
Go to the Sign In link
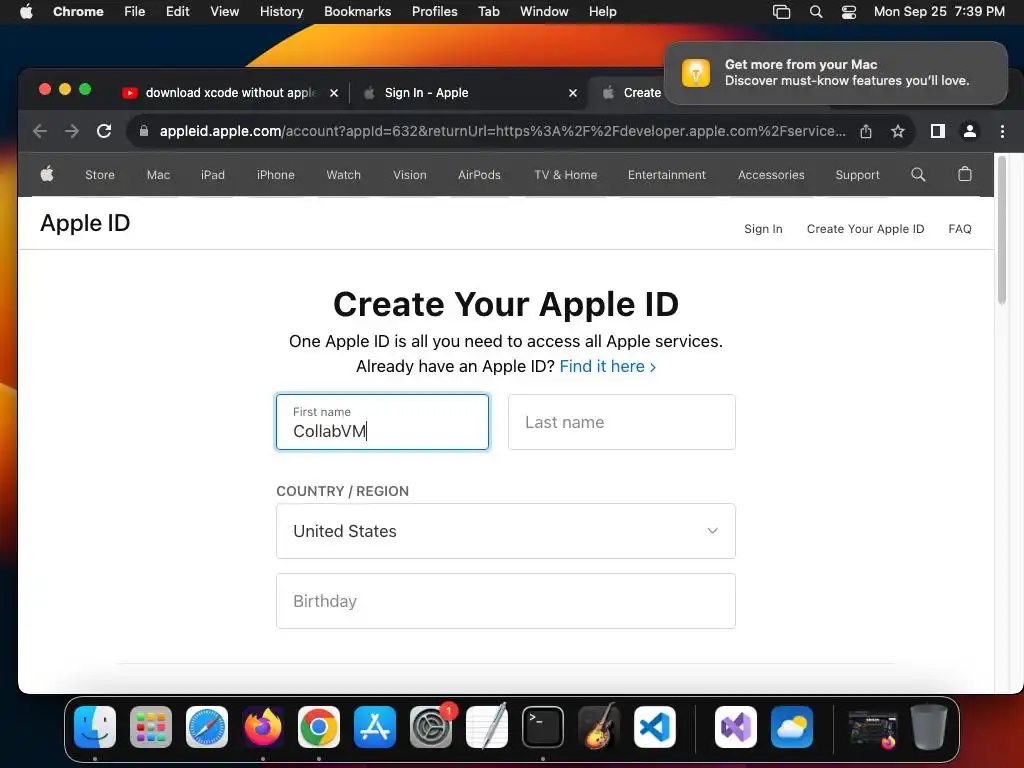click(x=763, y=229)
